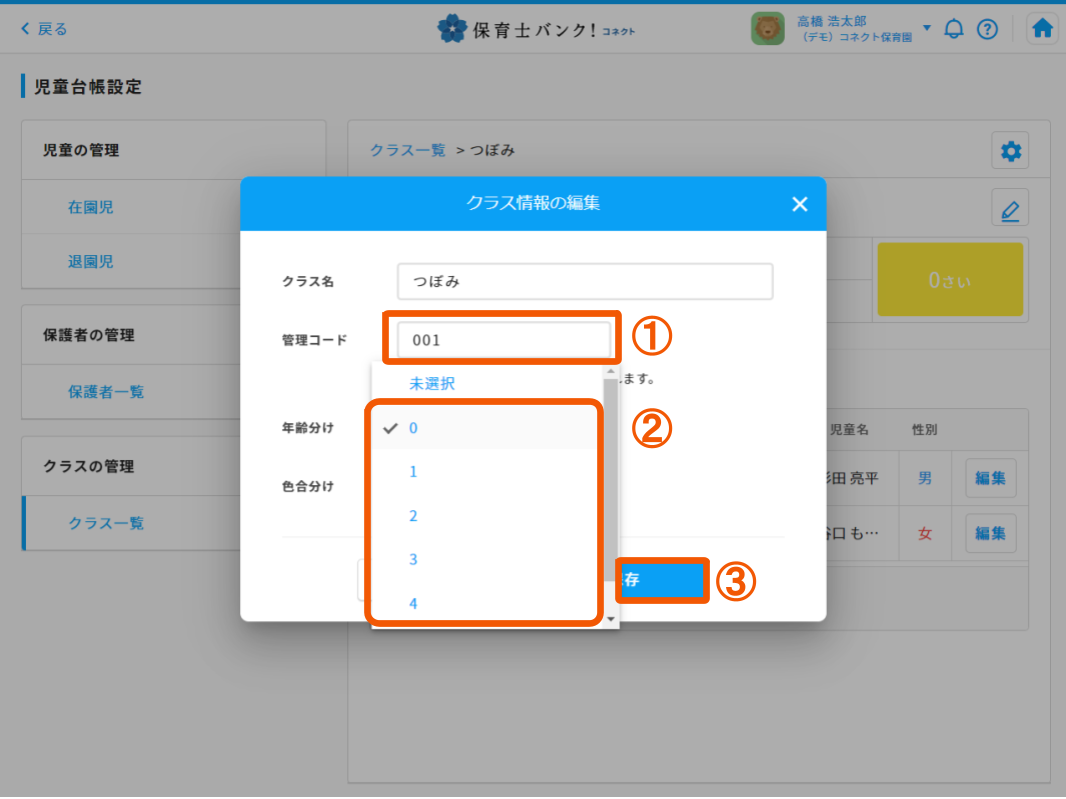The width and height of the screenshot is (1066, 799).
Task: Click the home icon in header
Action: [x=1042, y=29]
